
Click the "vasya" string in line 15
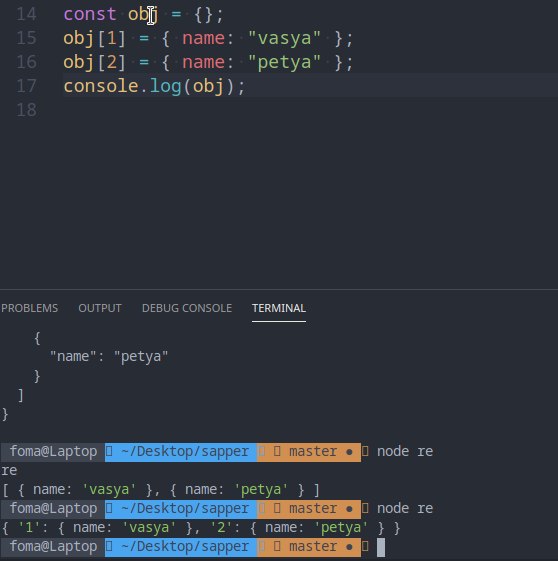click(x=284, y=38)
